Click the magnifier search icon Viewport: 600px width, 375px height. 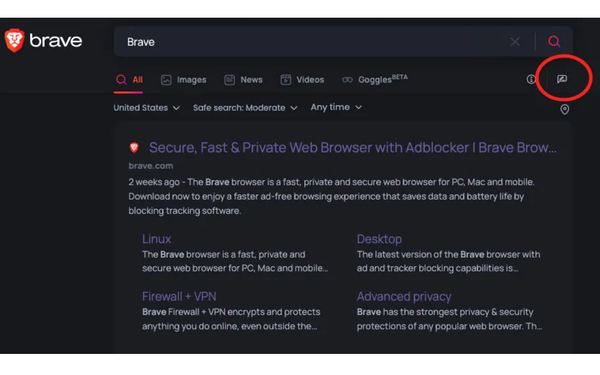[x=554, y=41]
